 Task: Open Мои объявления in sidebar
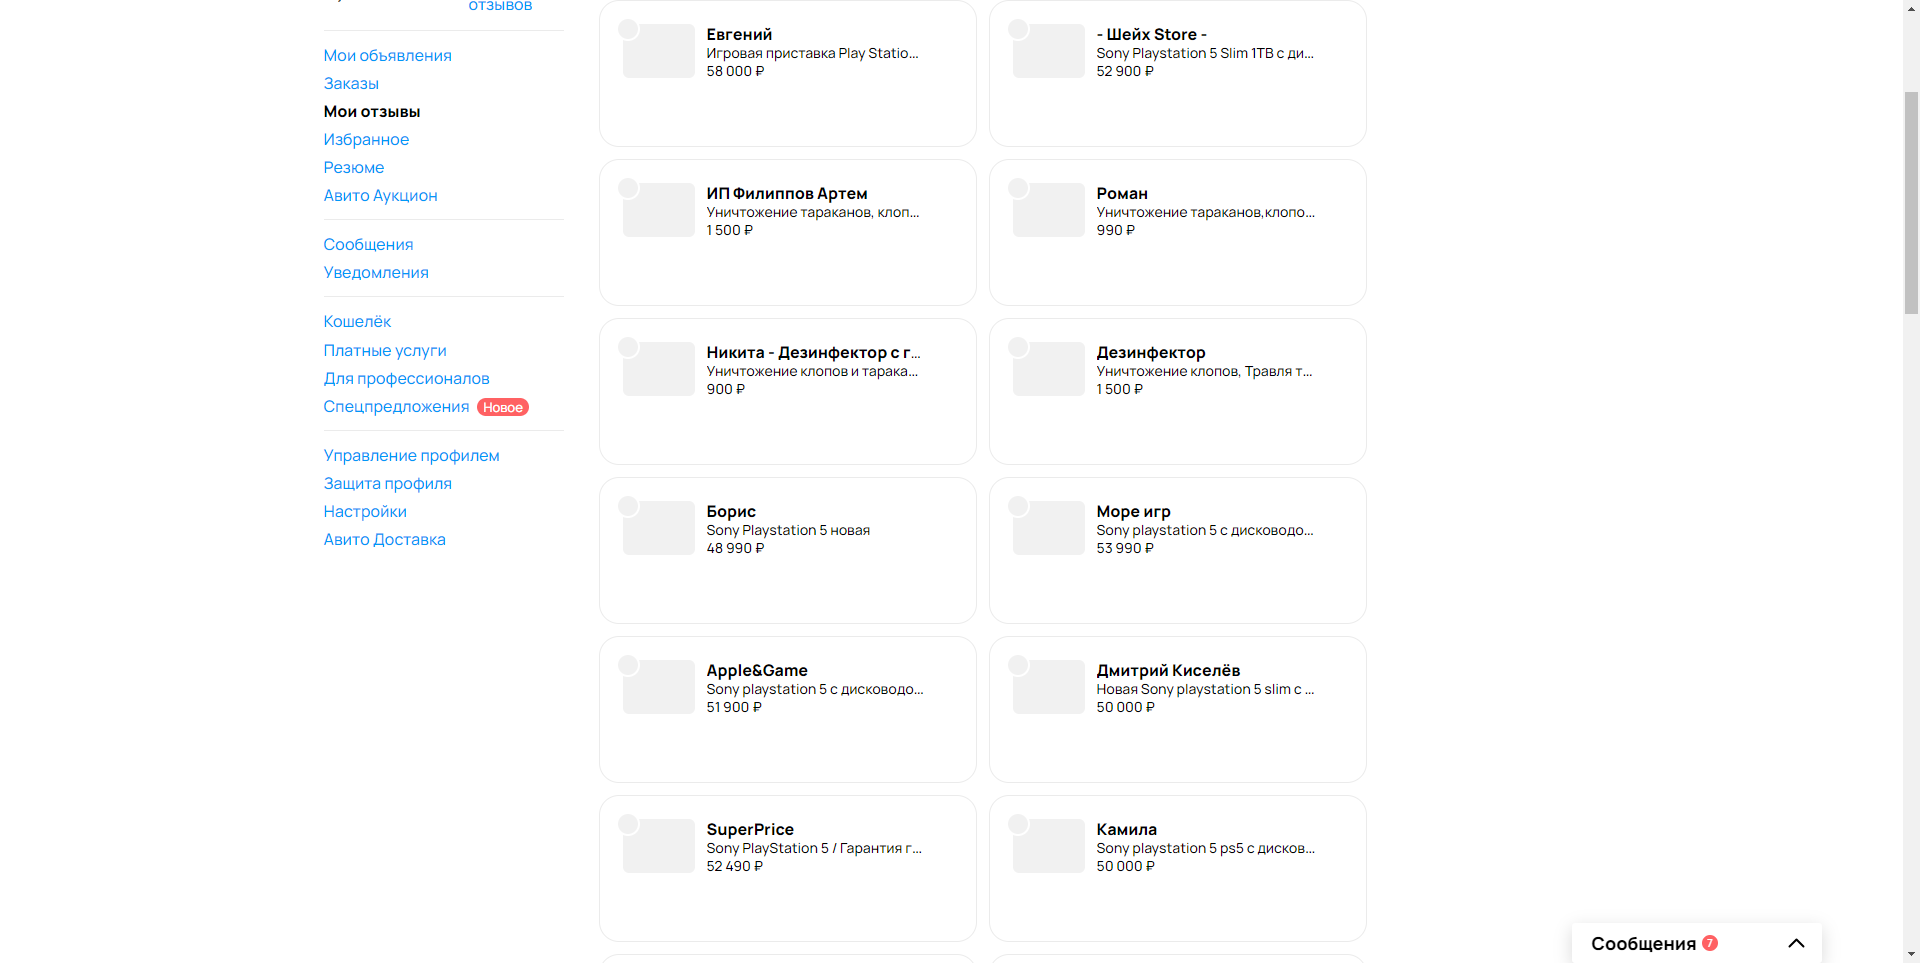(x=387, y=55)
